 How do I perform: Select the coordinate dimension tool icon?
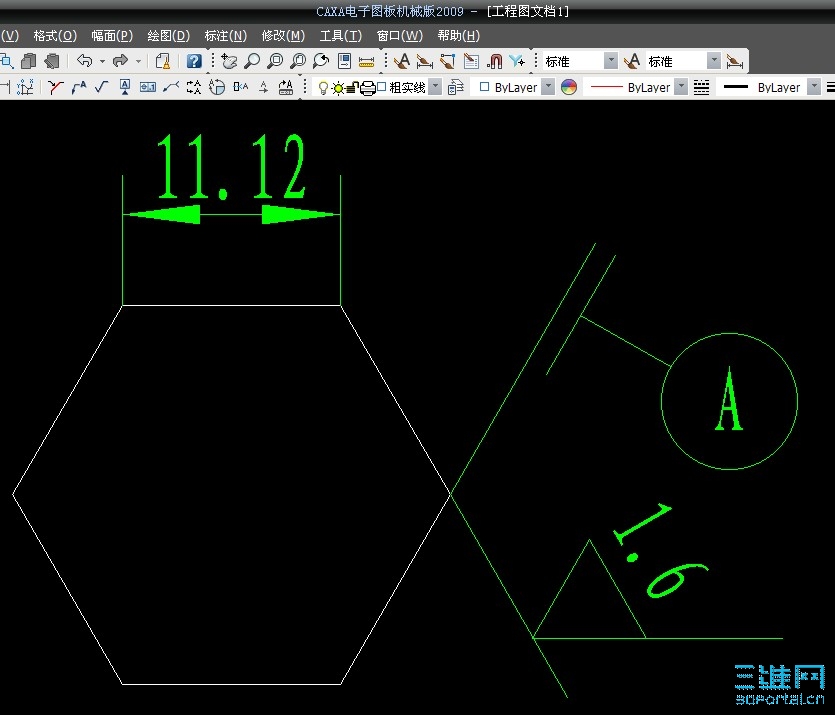[x=25, y=87]
